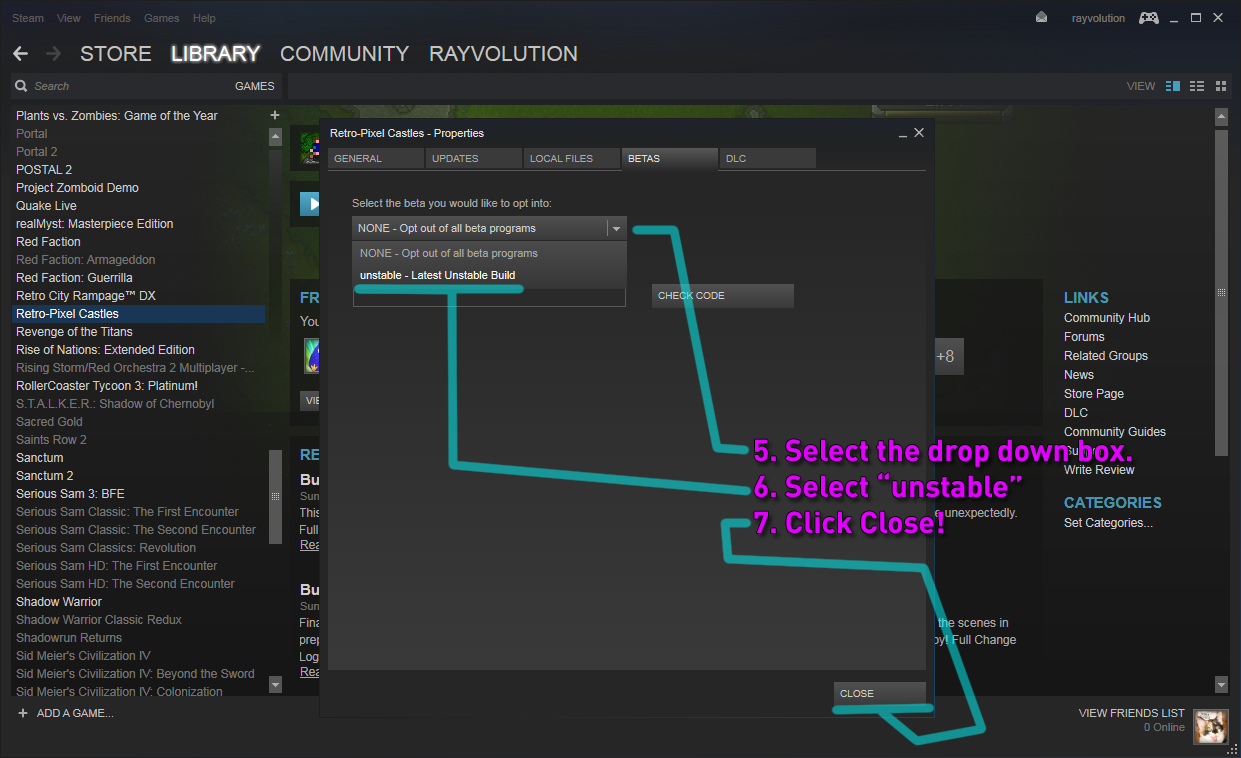The image size is (1241, 758).
Task: Open the DLC link under Links
Action: point(1076,413)
